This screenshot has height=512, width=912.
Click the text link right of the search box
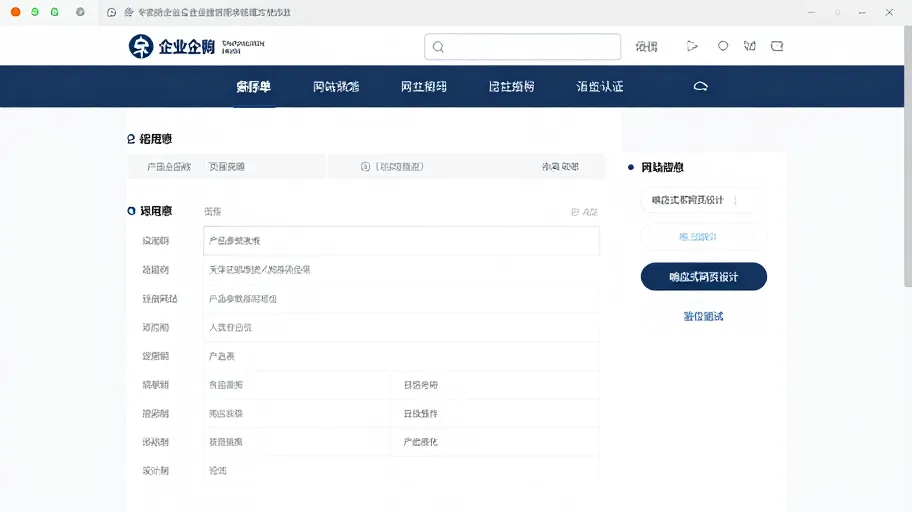point(646,47)
